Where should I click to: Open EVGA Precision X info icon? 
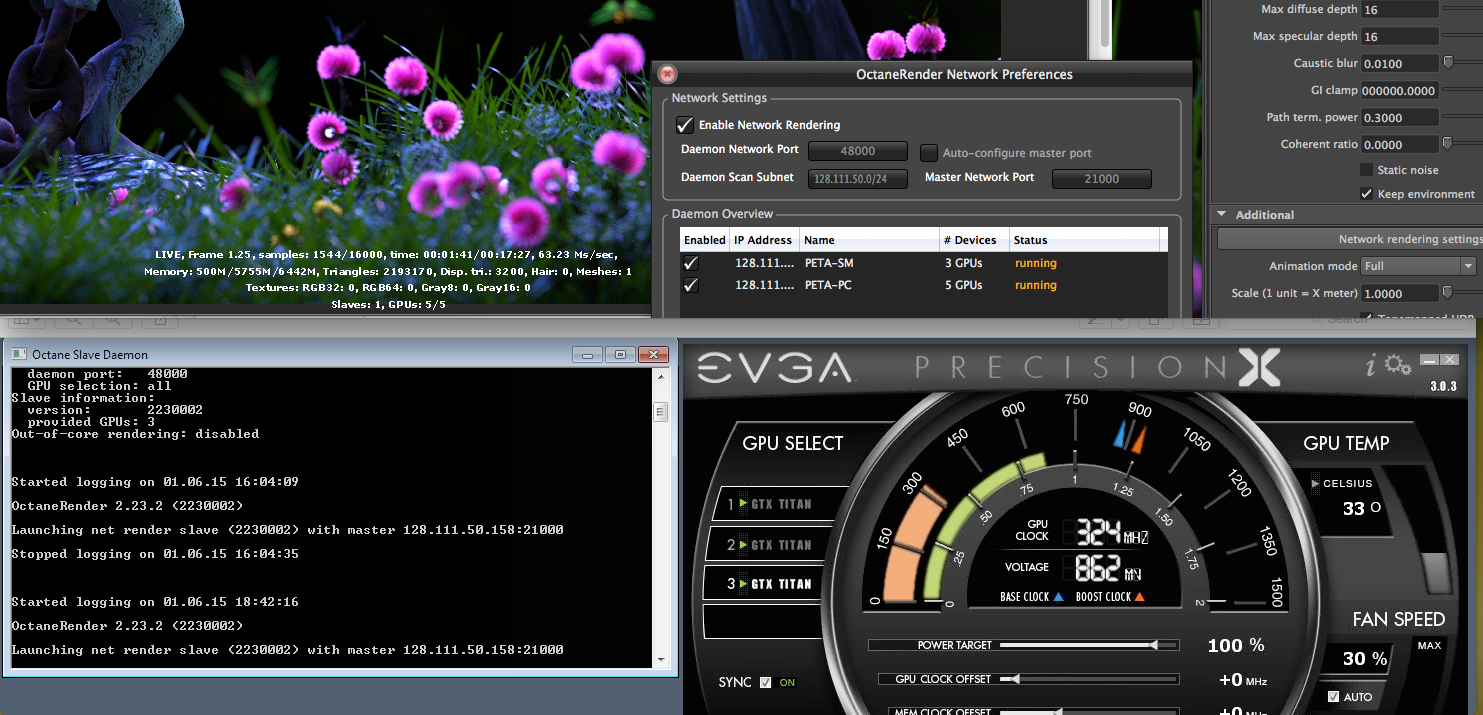coord(1372,367)
